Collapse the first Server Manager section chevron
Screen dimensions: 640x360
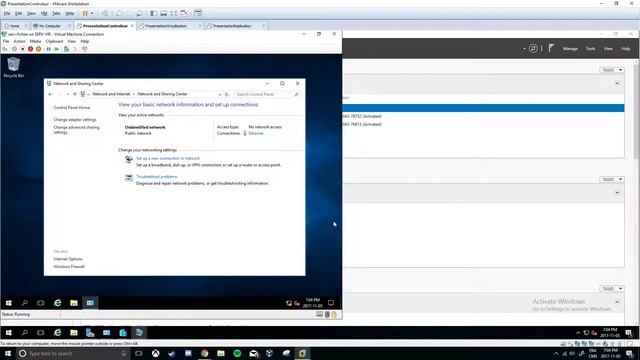tap(617, 83)
